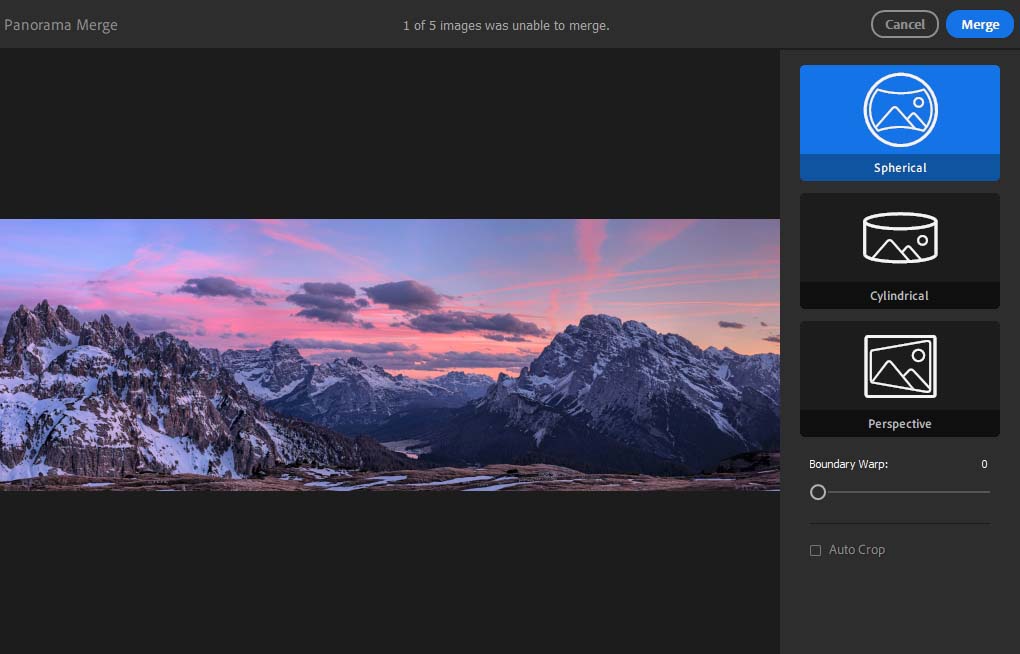Click the Merge button
Image resolution: width=1020 pixels, height=654 pixels.
980,25
